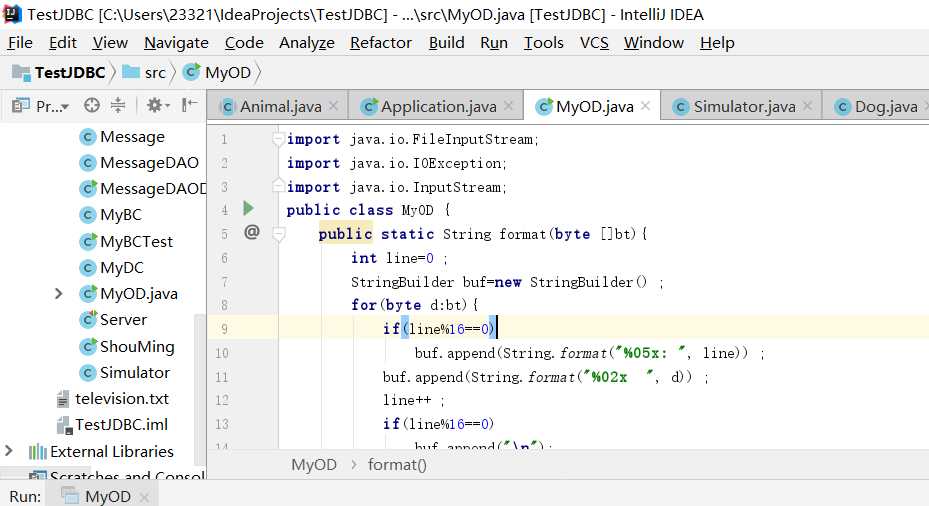Image resolution: width=929 pixels, height=506 pixels.
Task: Select TestJDBC.iml file in project tree
Action: (x=112, y=424)
